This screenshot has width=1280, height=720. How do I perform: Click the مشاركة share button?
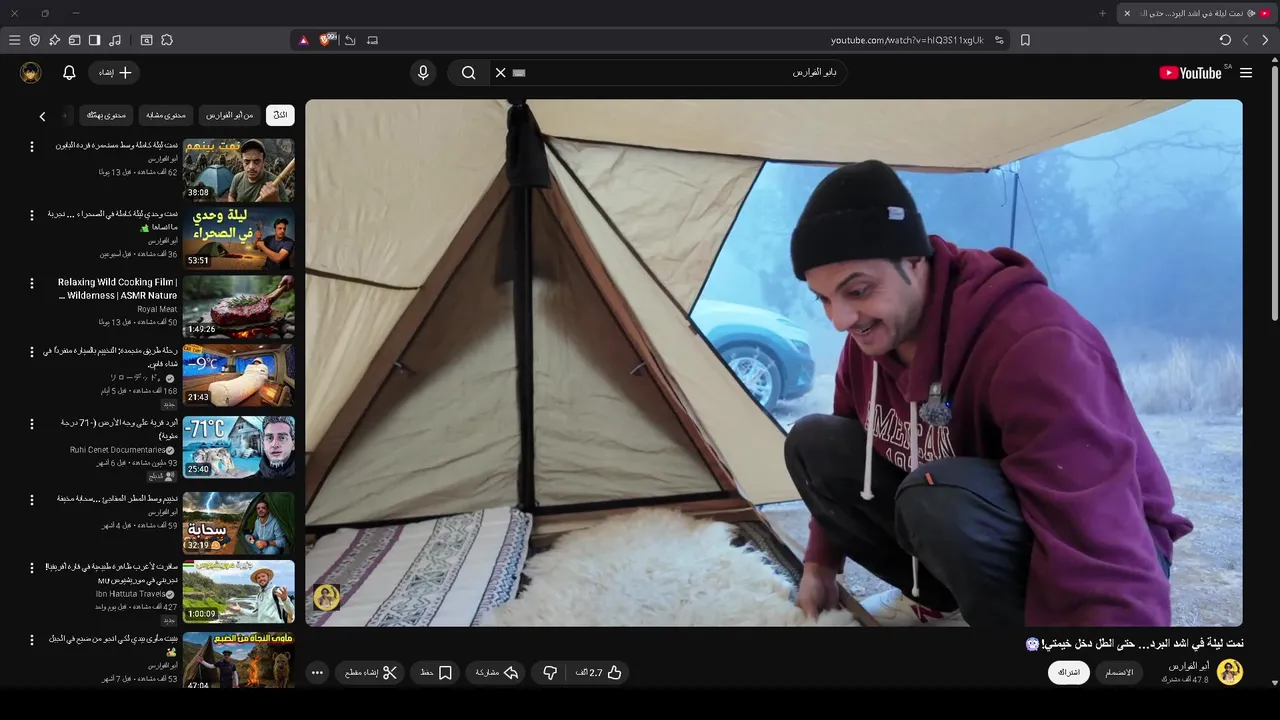(x=497, y=673)
